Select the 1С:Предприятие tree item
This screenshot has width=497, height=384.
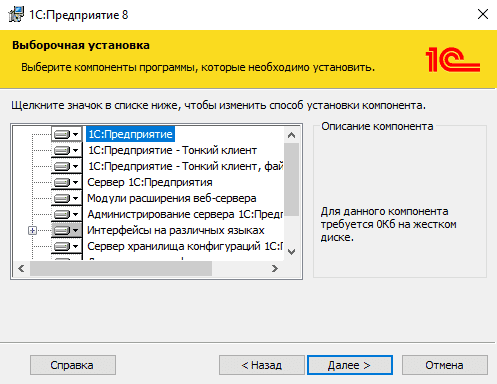tap(130, 134)
